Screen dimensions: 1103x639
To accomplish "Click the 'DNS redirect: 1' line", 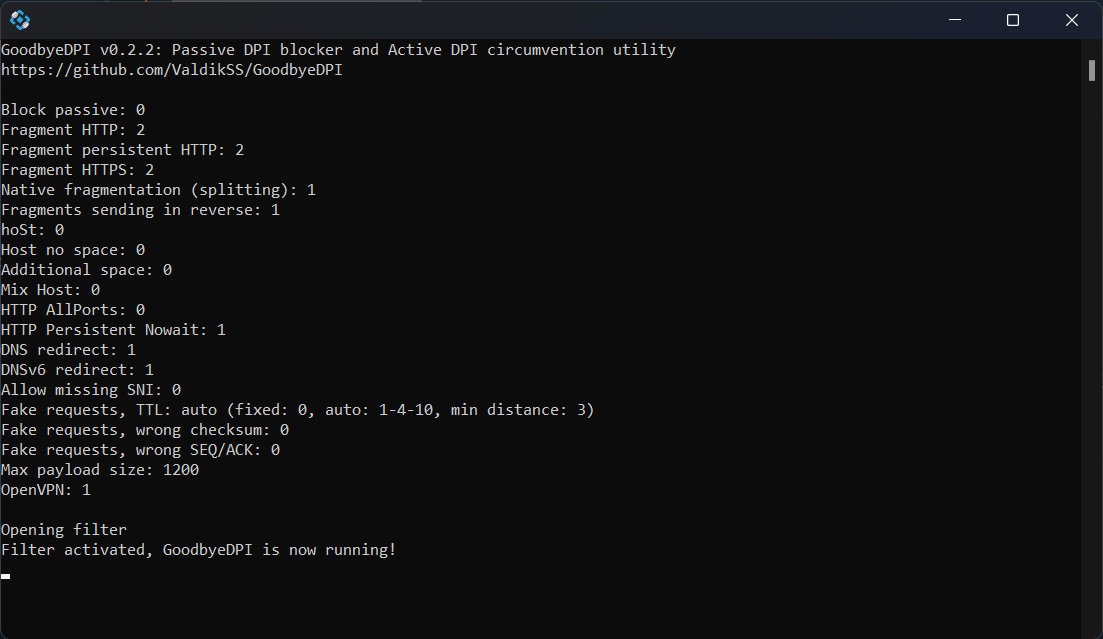I will pos(68,350).
